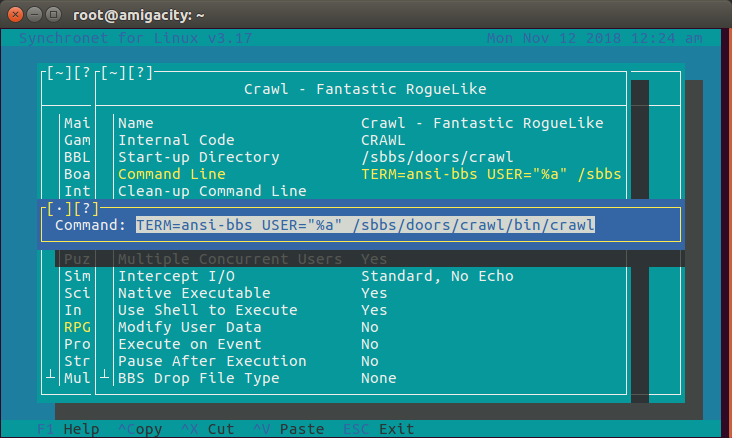Select the 'Str' entry in left list
Screen dimensions: 732x438
(77, 361)
